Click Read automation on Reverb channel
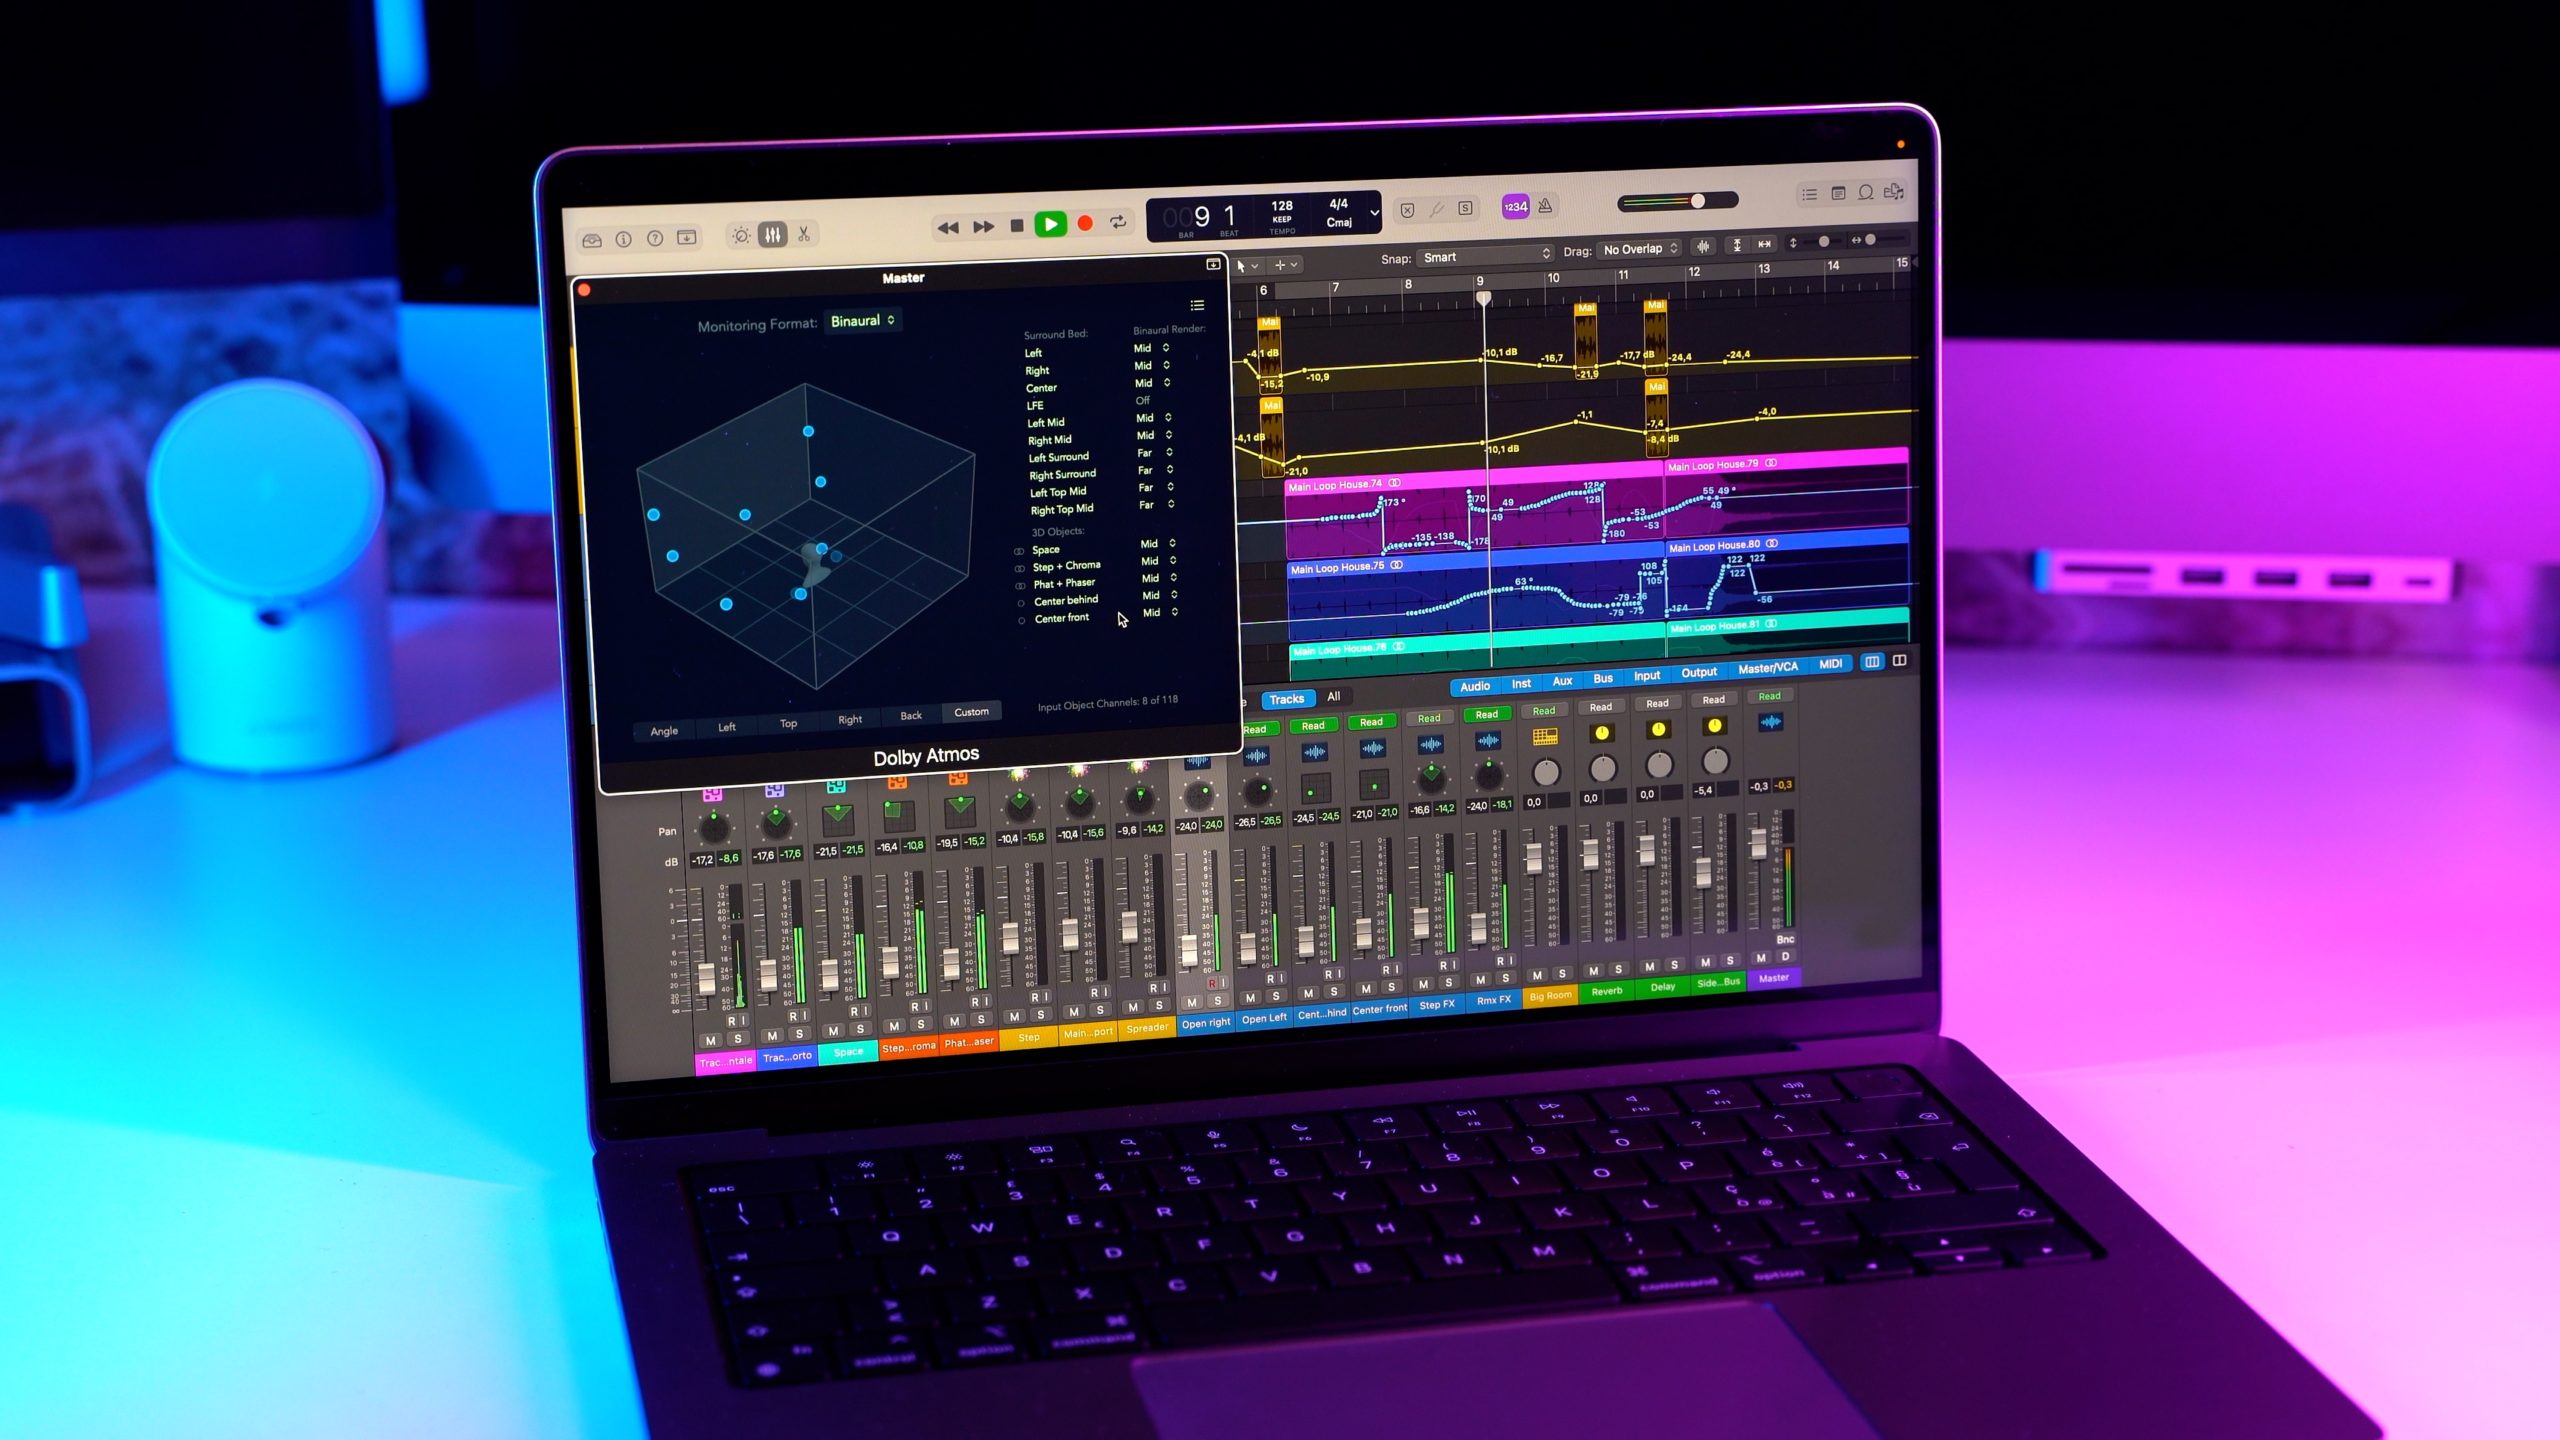Image resolution: width=2560 pixels, height=1440 pixels. [x=1600, y=707]
